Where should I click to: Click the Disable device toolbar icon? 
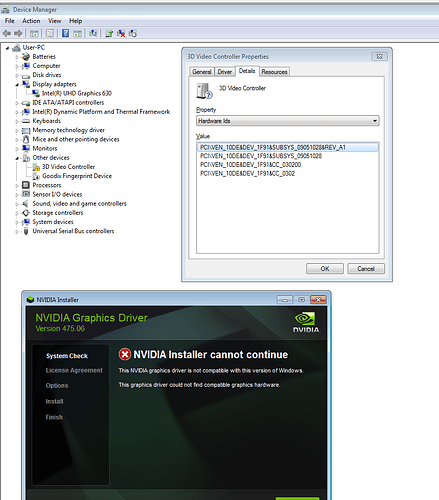pos(133,33)
